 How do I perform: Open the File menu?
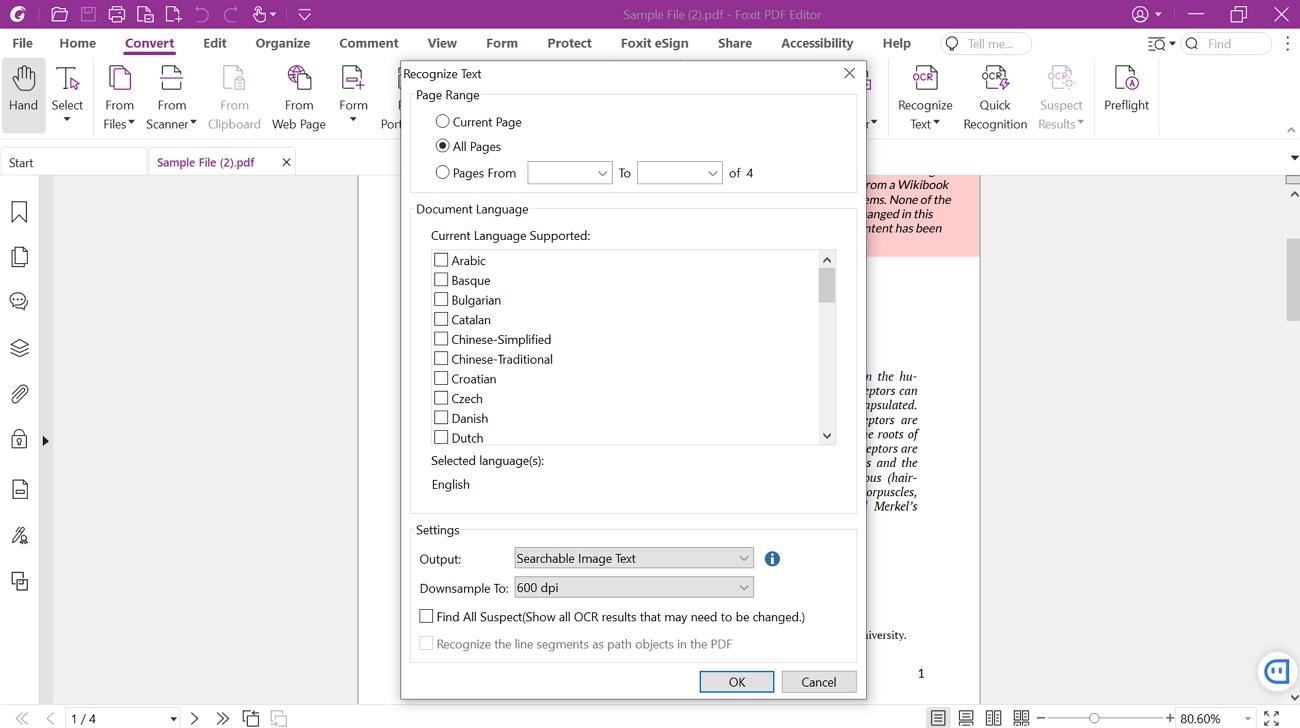coord(22,43)
